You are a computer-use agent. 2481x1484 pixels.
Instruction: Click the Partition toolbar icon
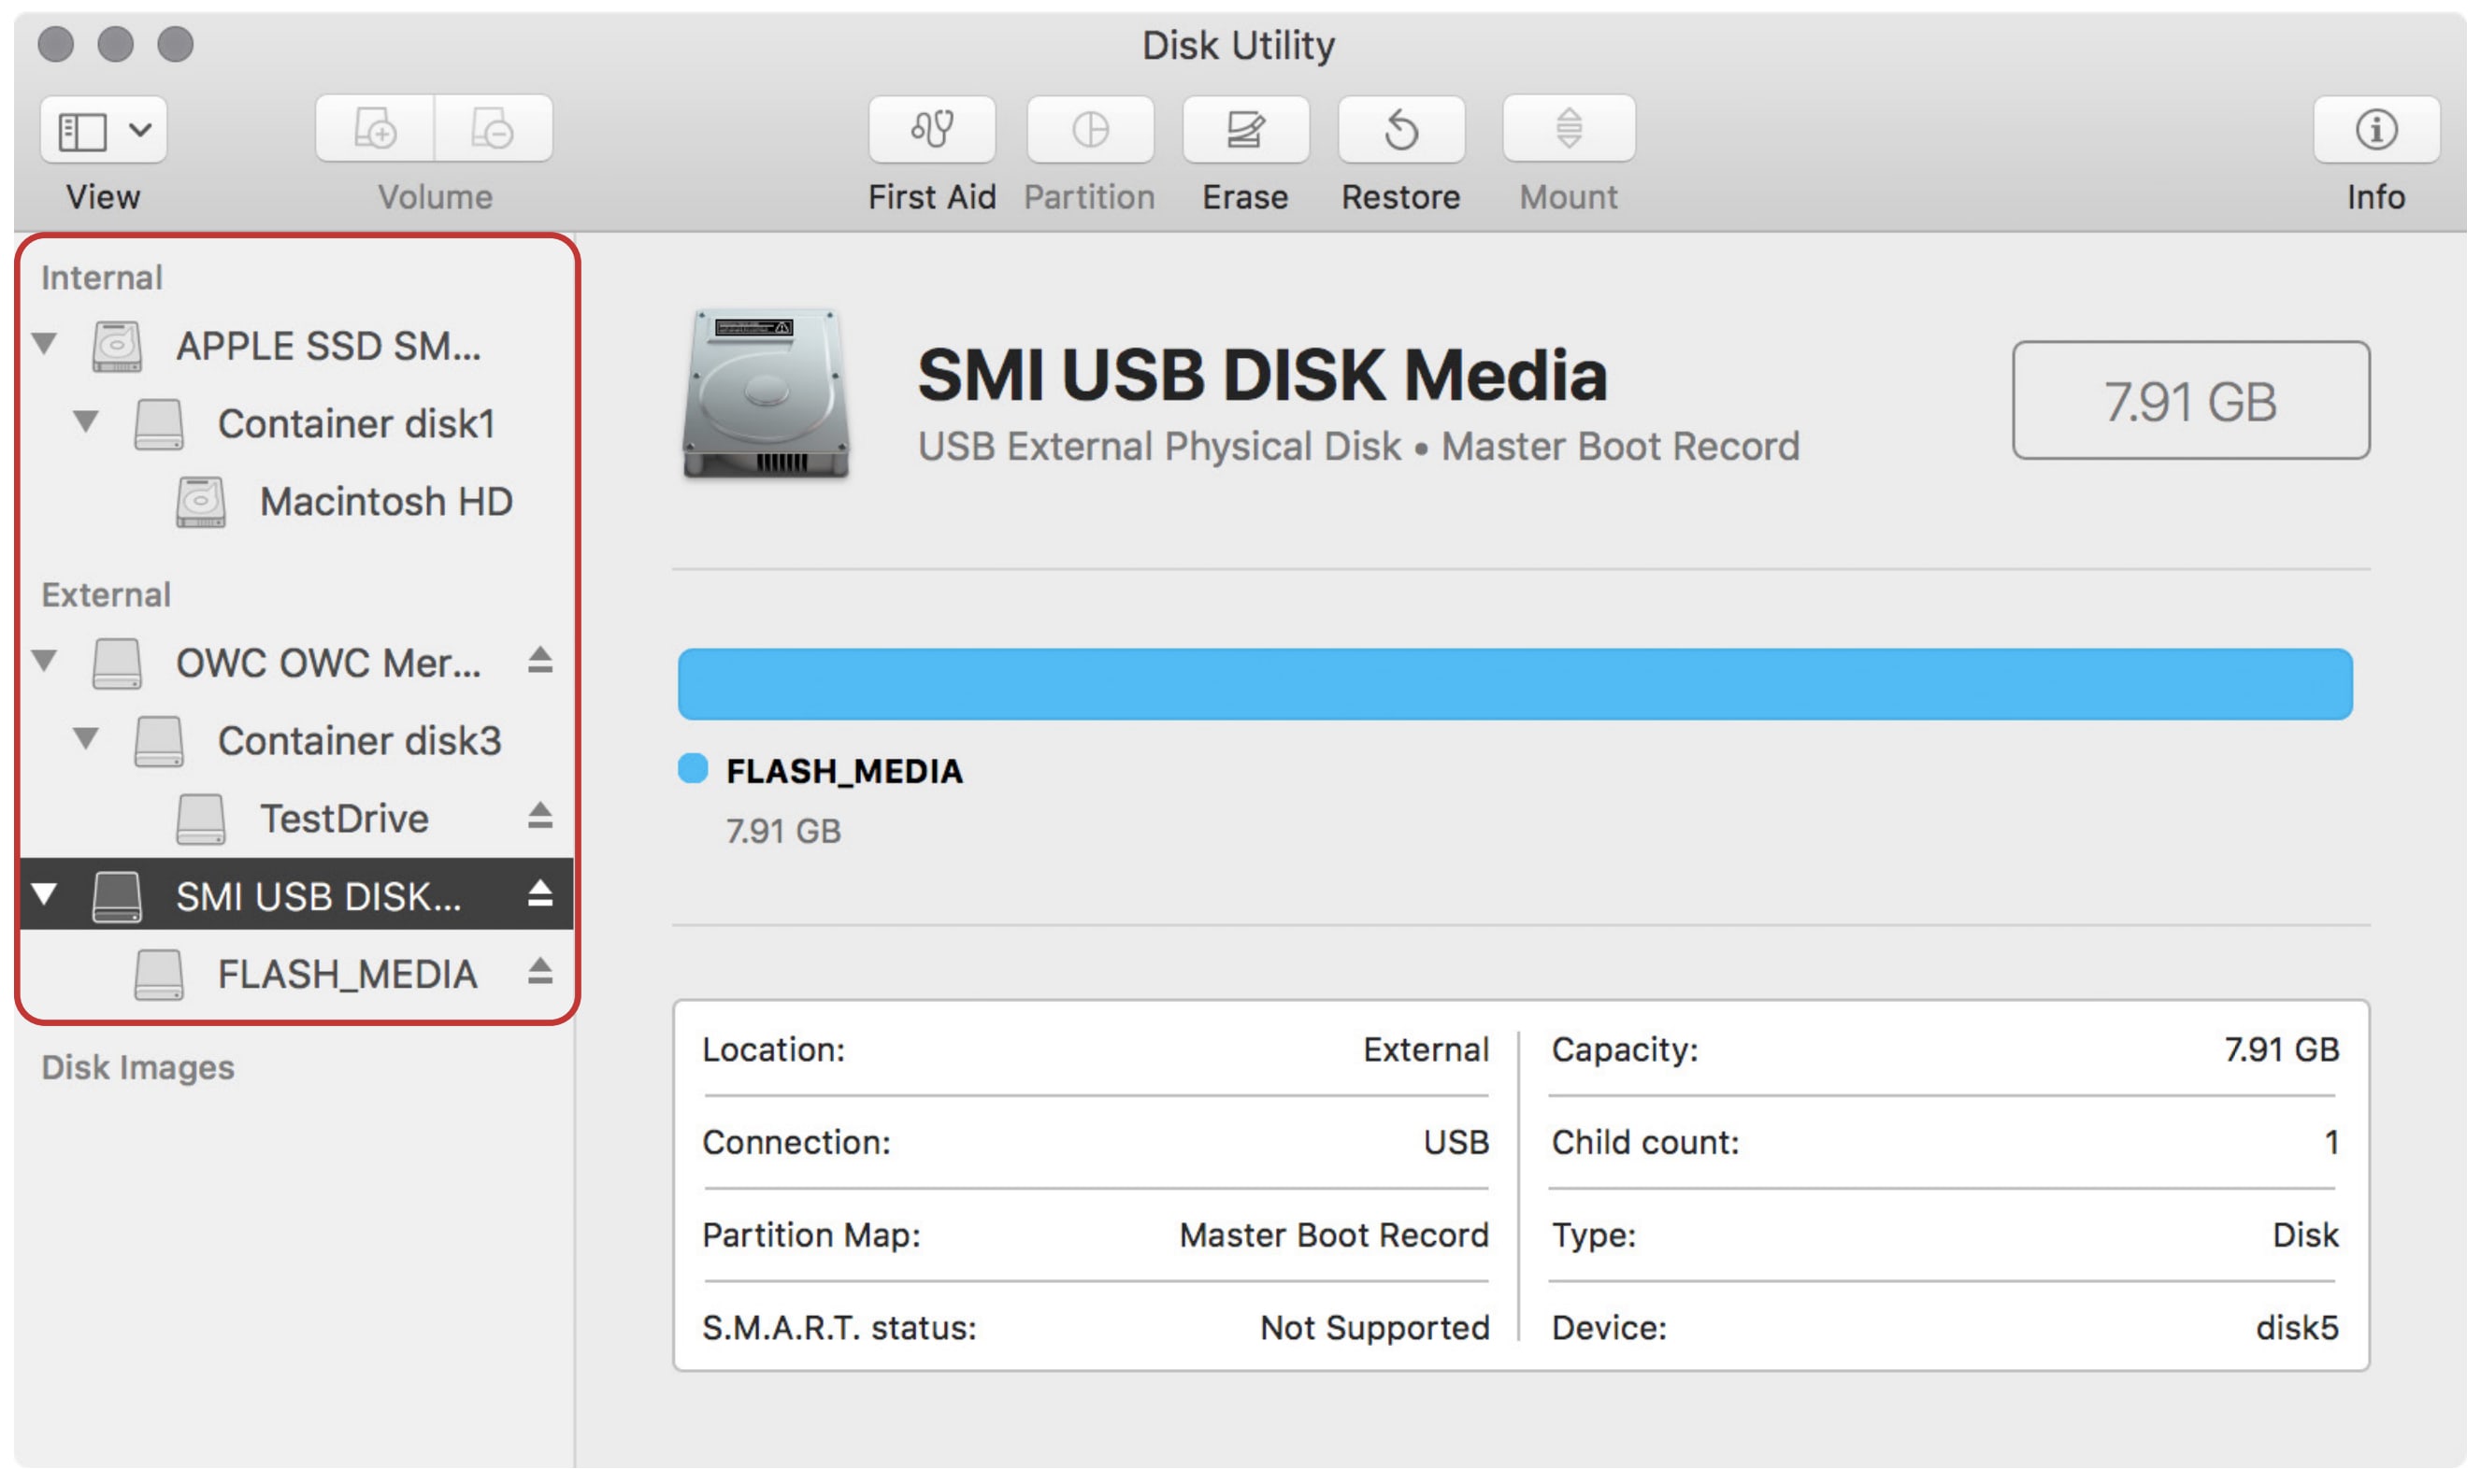[x=1089, y=129]
